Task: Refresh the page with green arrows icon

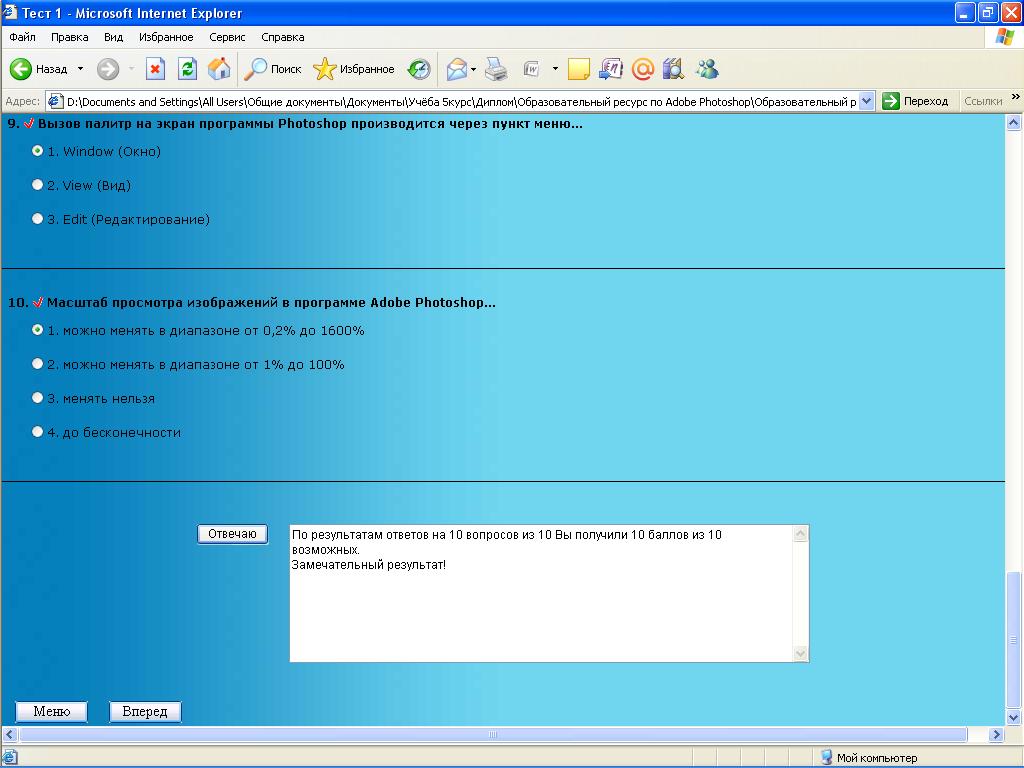Action: tap(187, 69)
